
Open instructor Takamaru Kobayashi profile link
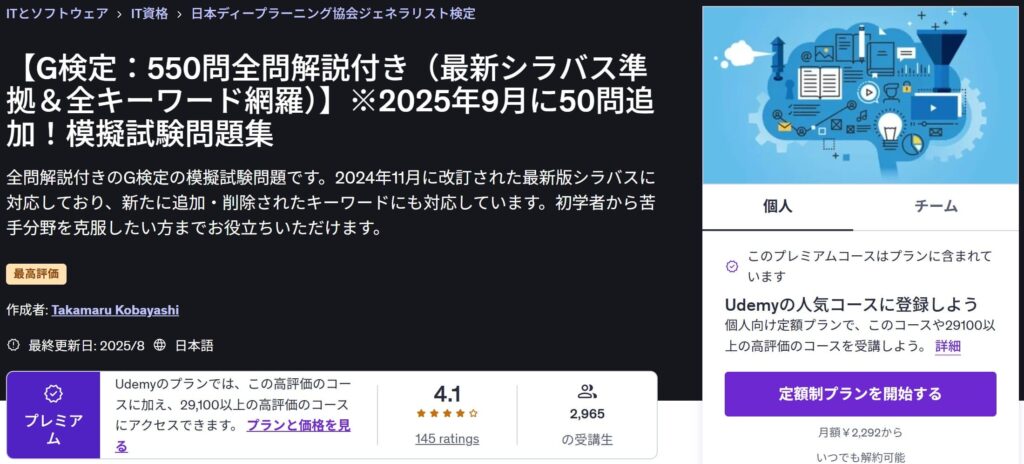point(115,310)
